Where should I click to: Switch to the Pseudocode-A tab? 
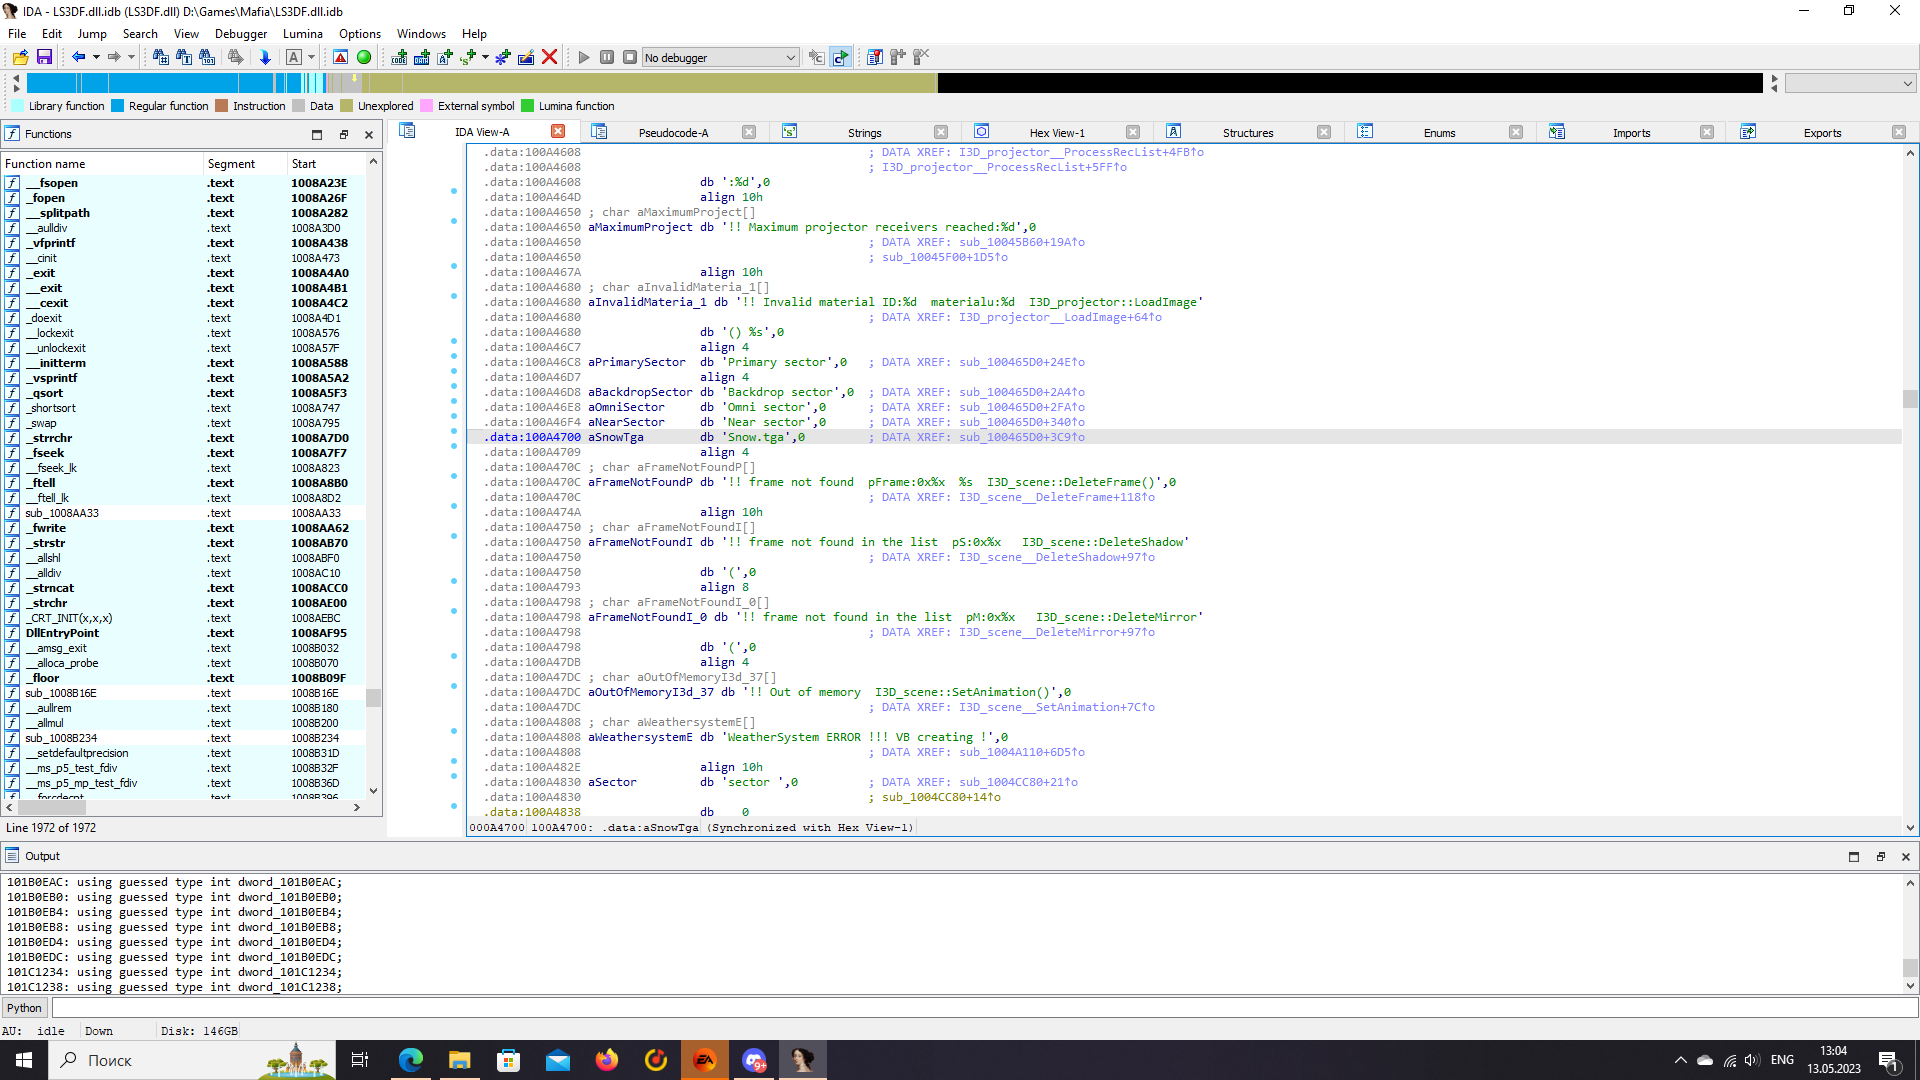point(673,132)
